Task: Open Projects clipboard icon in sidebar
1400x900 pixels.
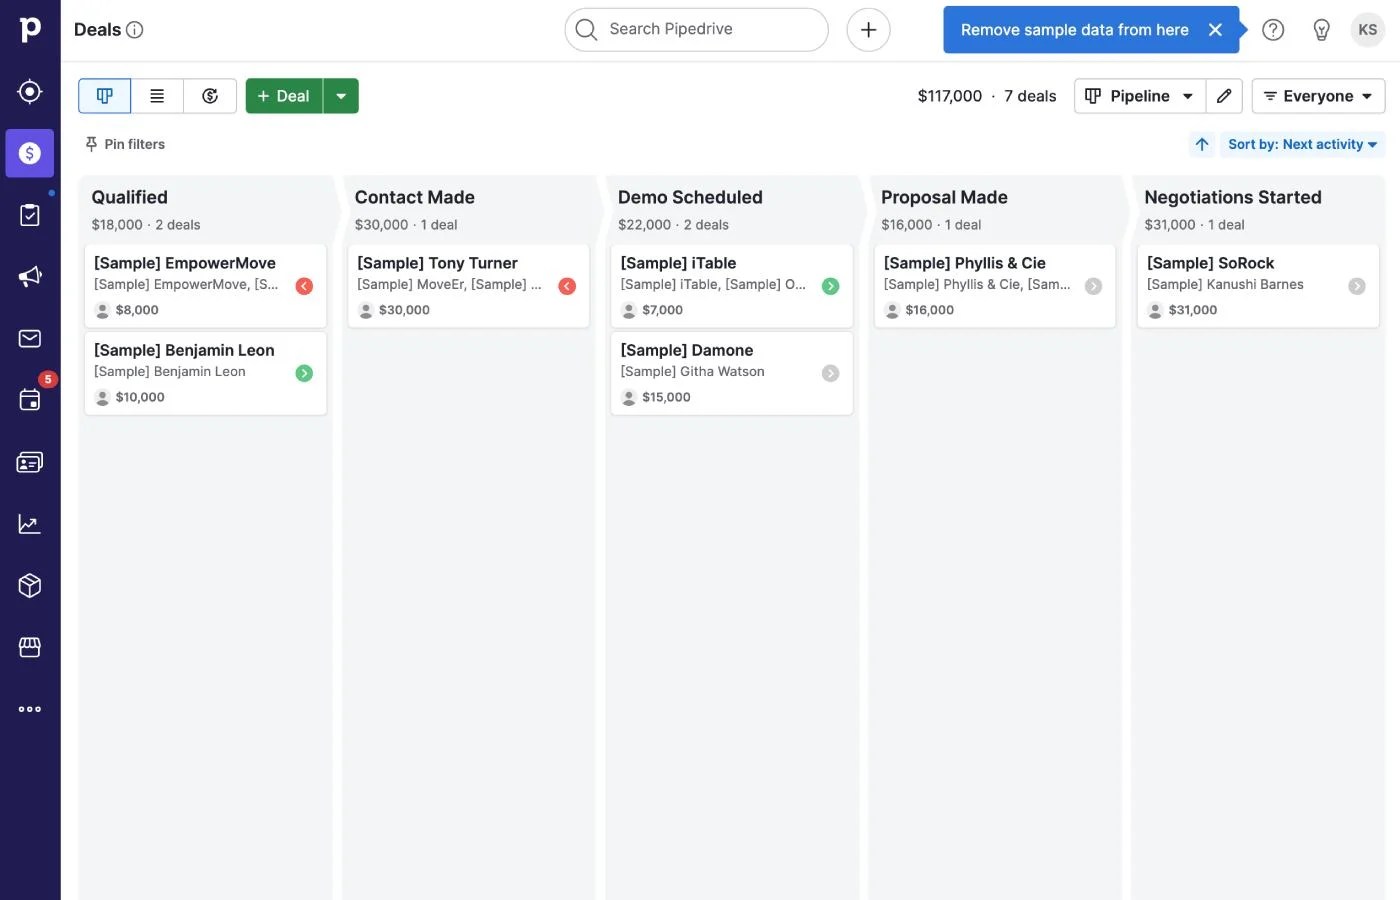Action: 30,215
